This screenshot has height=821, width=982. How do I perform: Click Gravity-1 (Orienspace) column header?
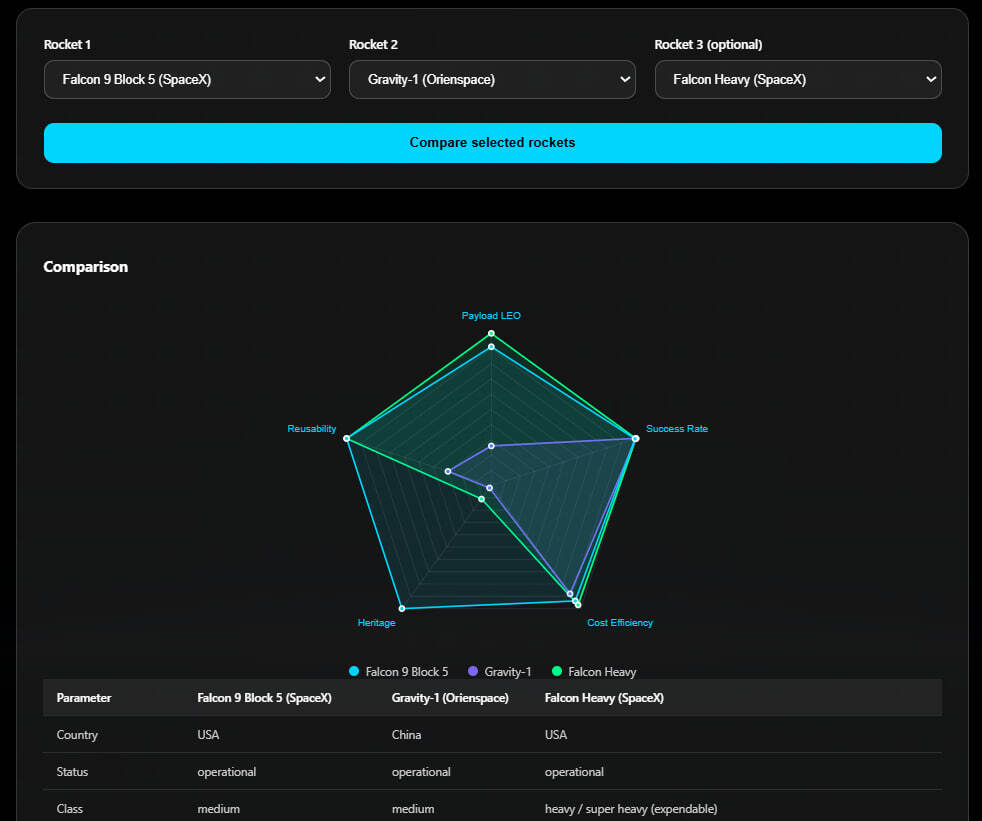[450, 698]
